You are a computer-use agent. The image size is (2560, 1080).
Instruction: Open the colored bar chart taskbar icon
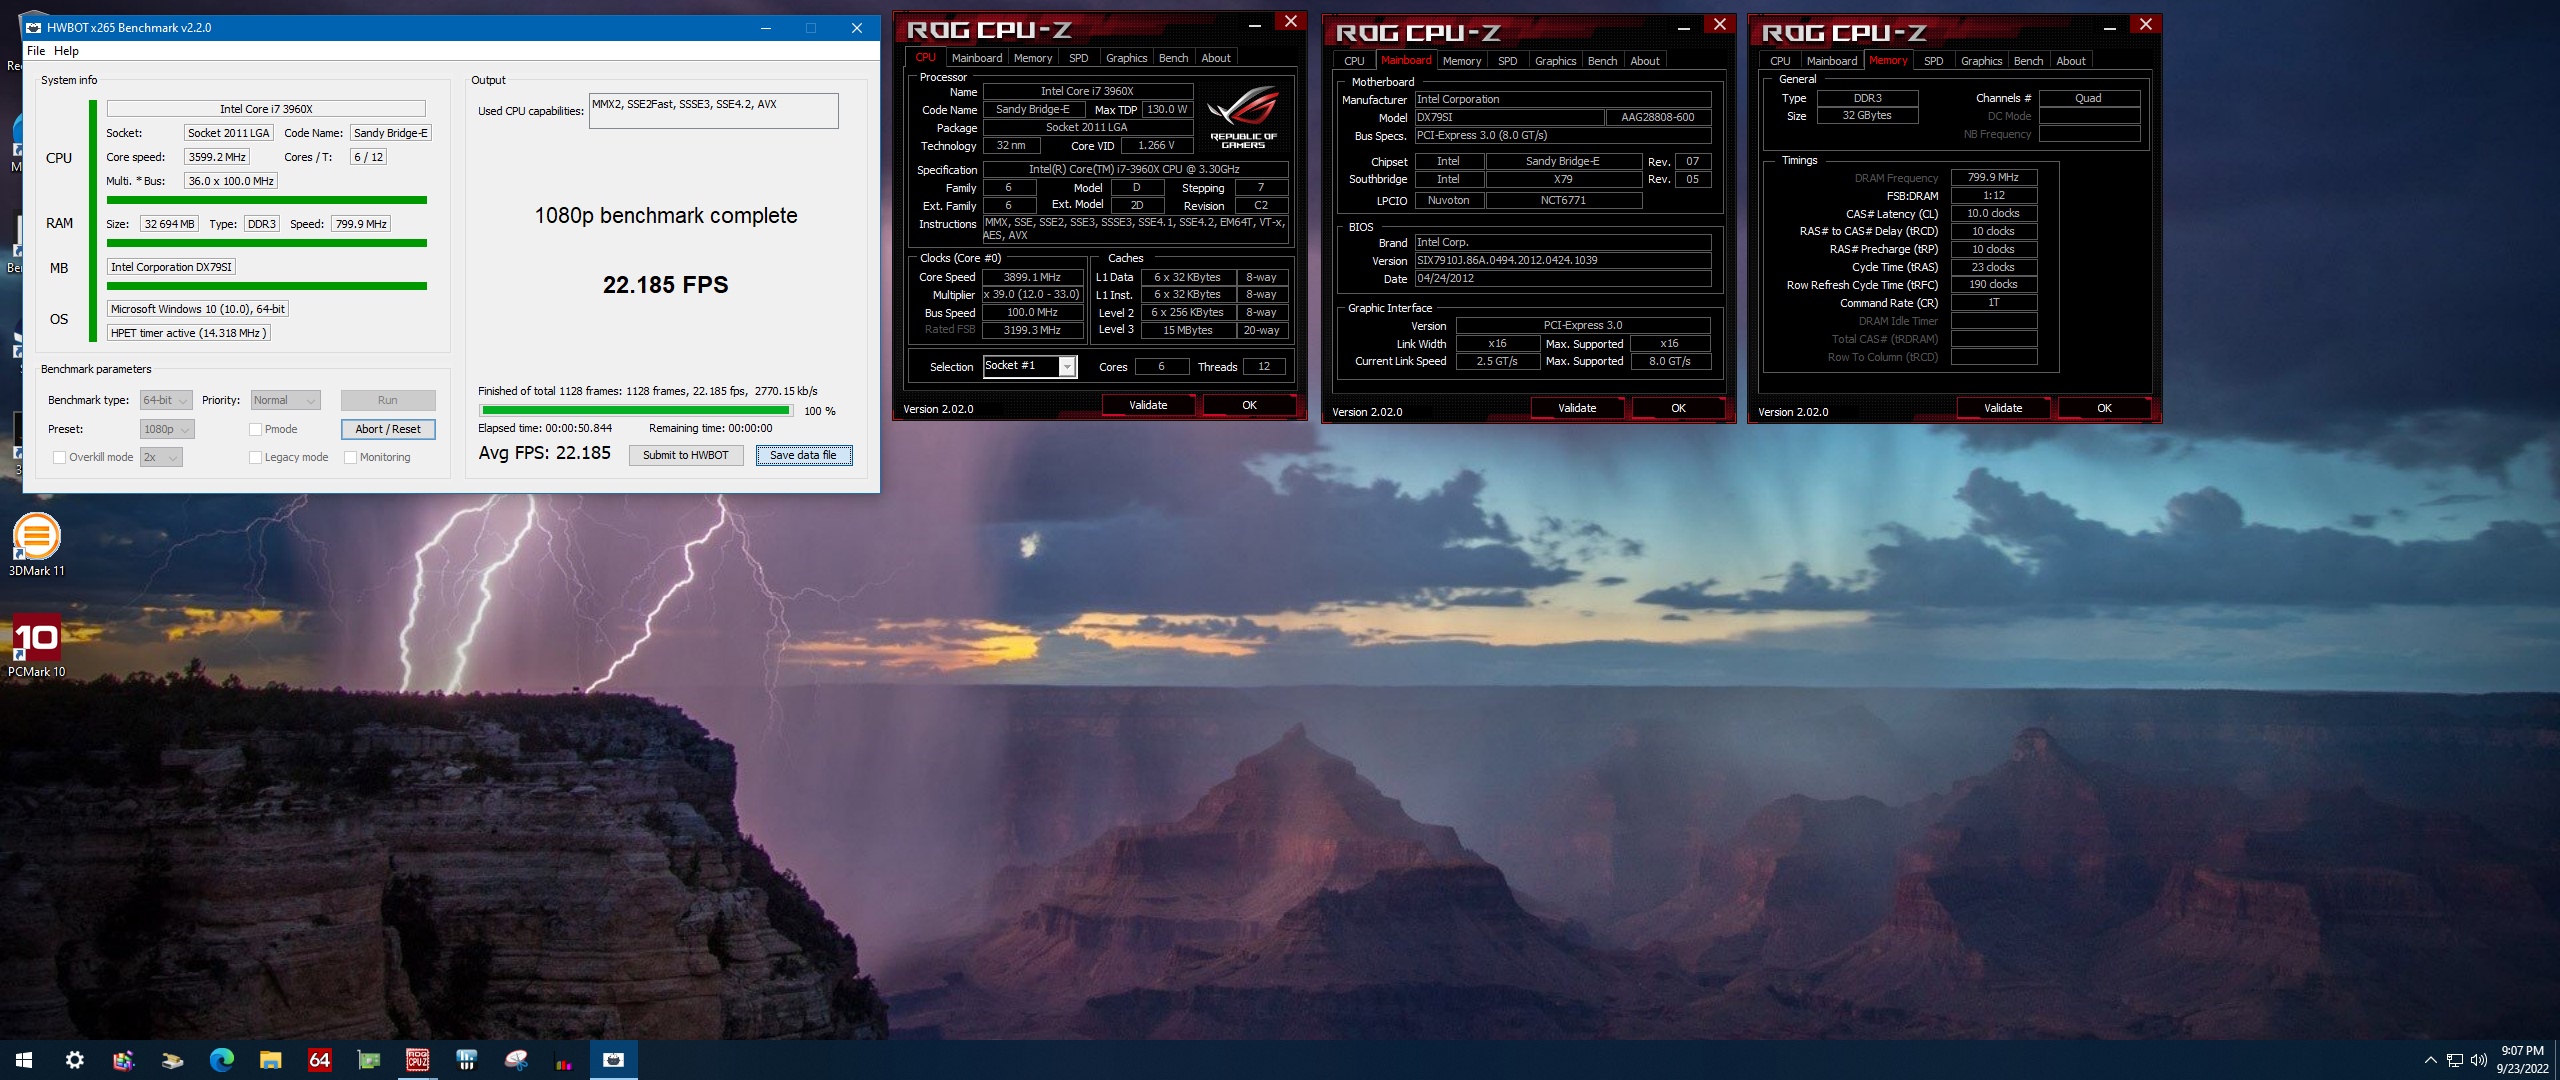(x=564, y=1060)
